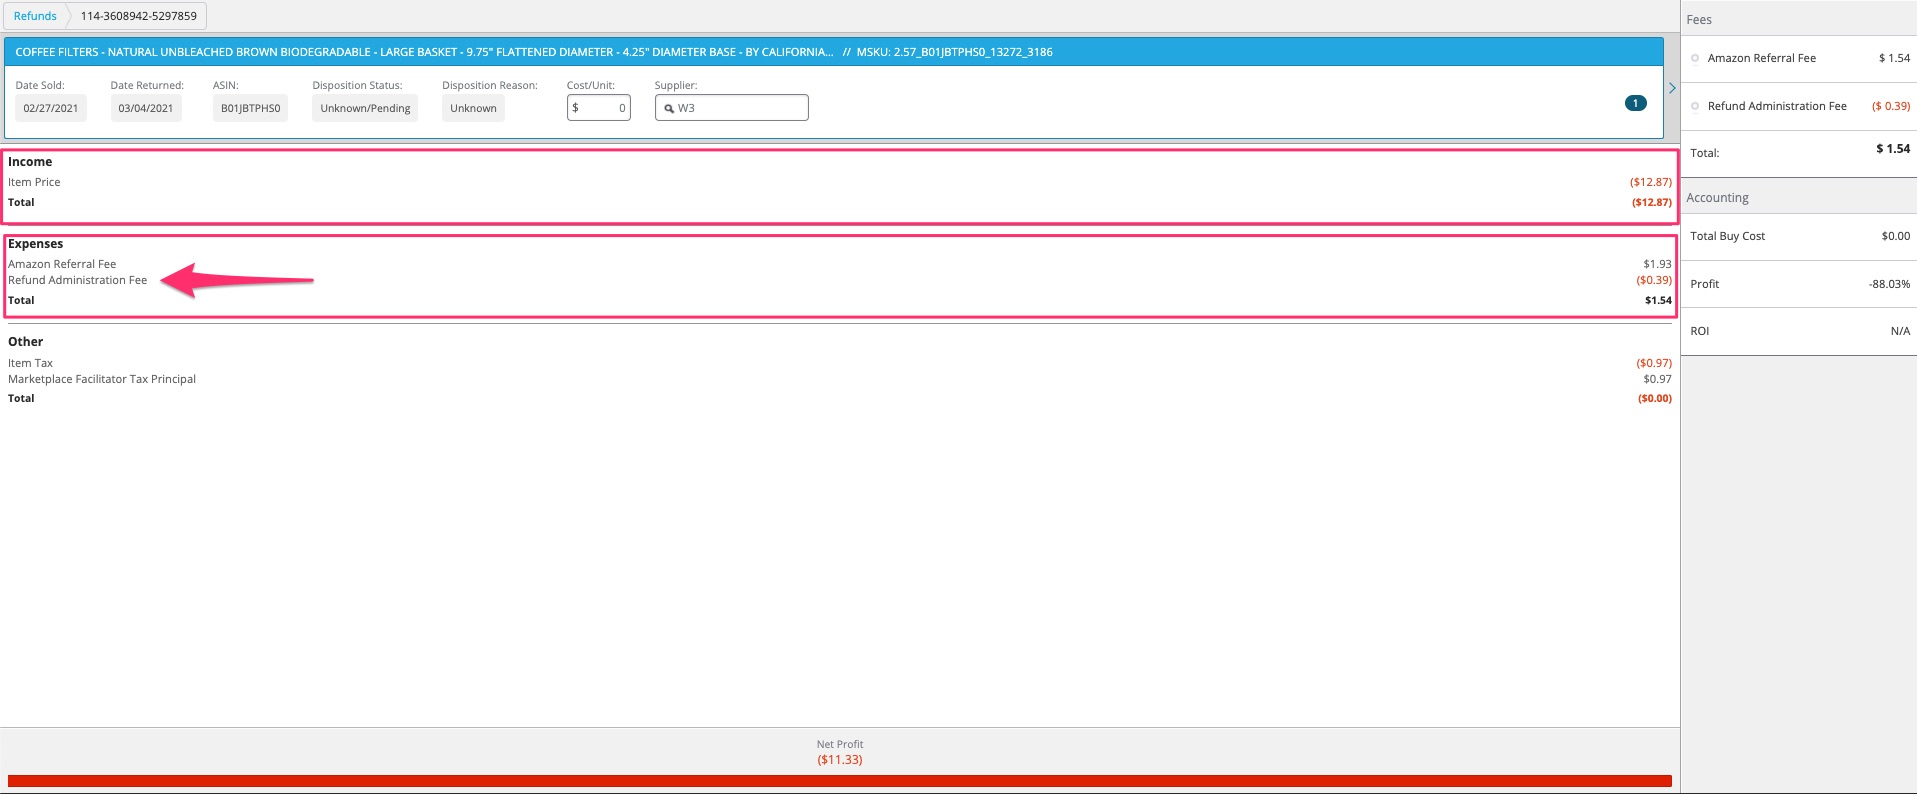Click Disposition Status Unknown/Pending
1917x794 pixels.
(365, 108)
